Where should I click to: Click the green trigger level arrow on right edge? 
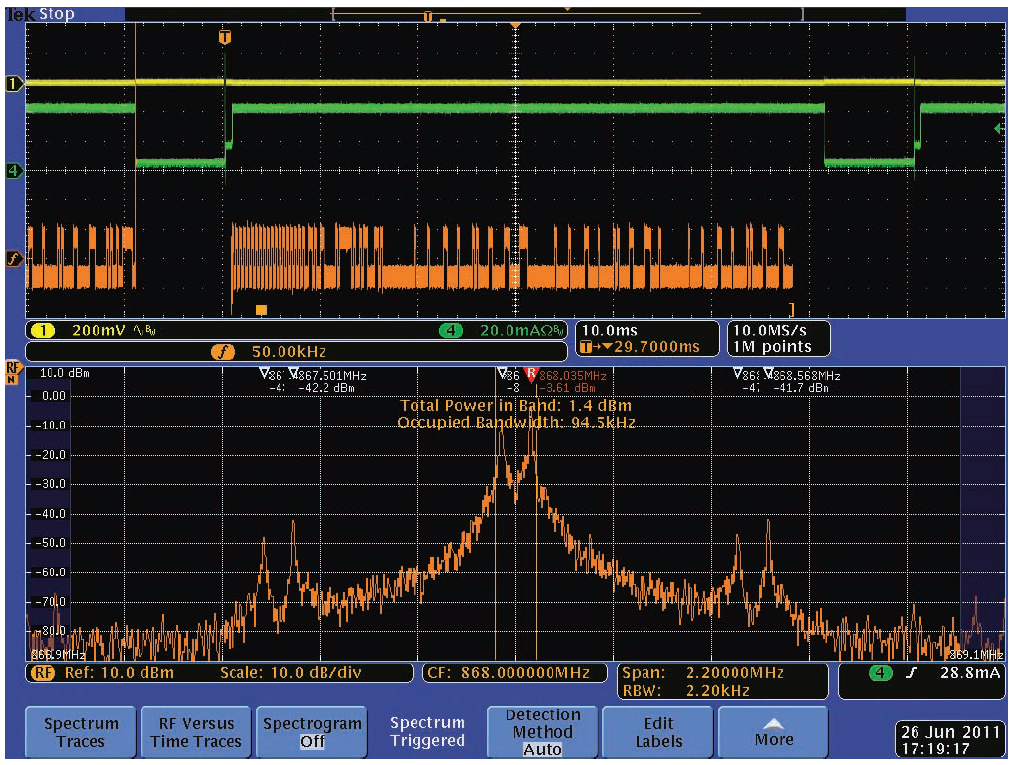pyautogui.click(x=998, y=129)
